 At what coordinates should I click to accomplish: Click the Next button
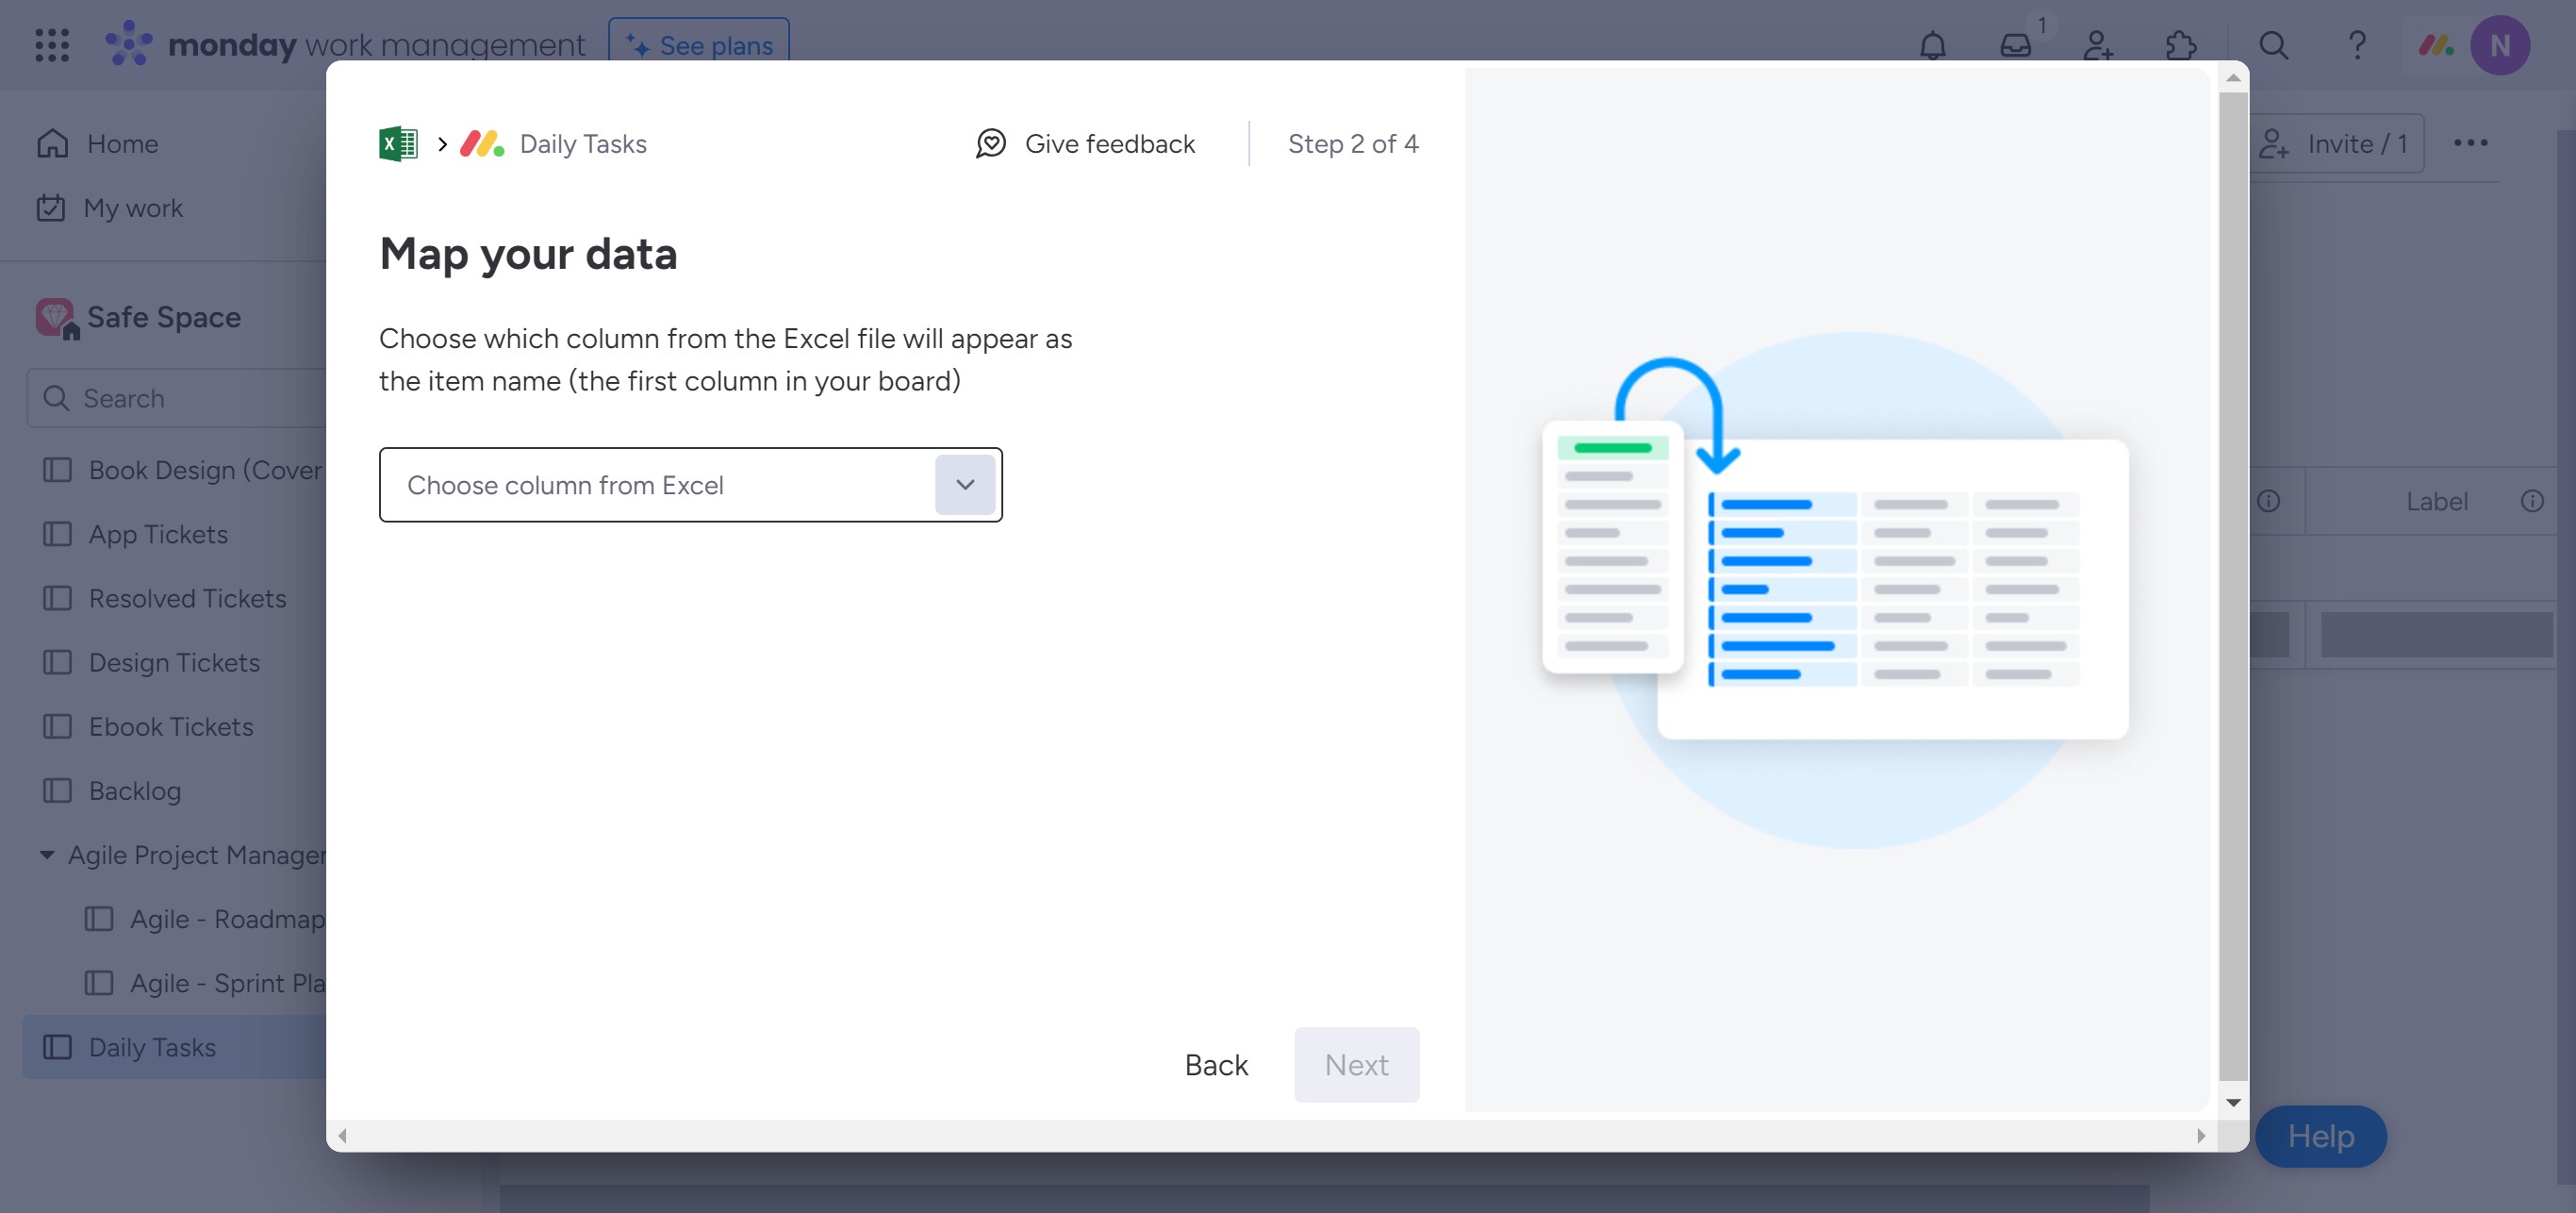(x=1356, y=1064)
